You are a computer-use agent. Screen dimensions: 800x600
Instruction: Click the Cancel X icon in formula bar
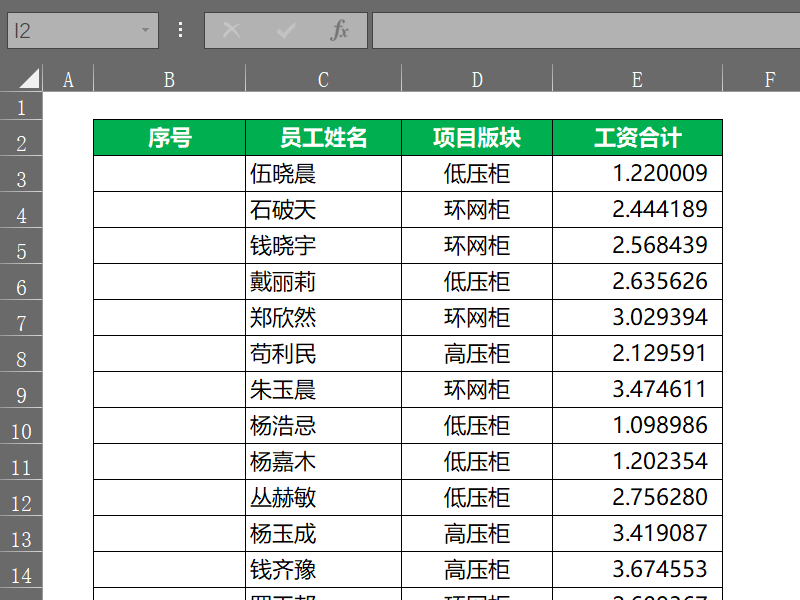[232, 30]
